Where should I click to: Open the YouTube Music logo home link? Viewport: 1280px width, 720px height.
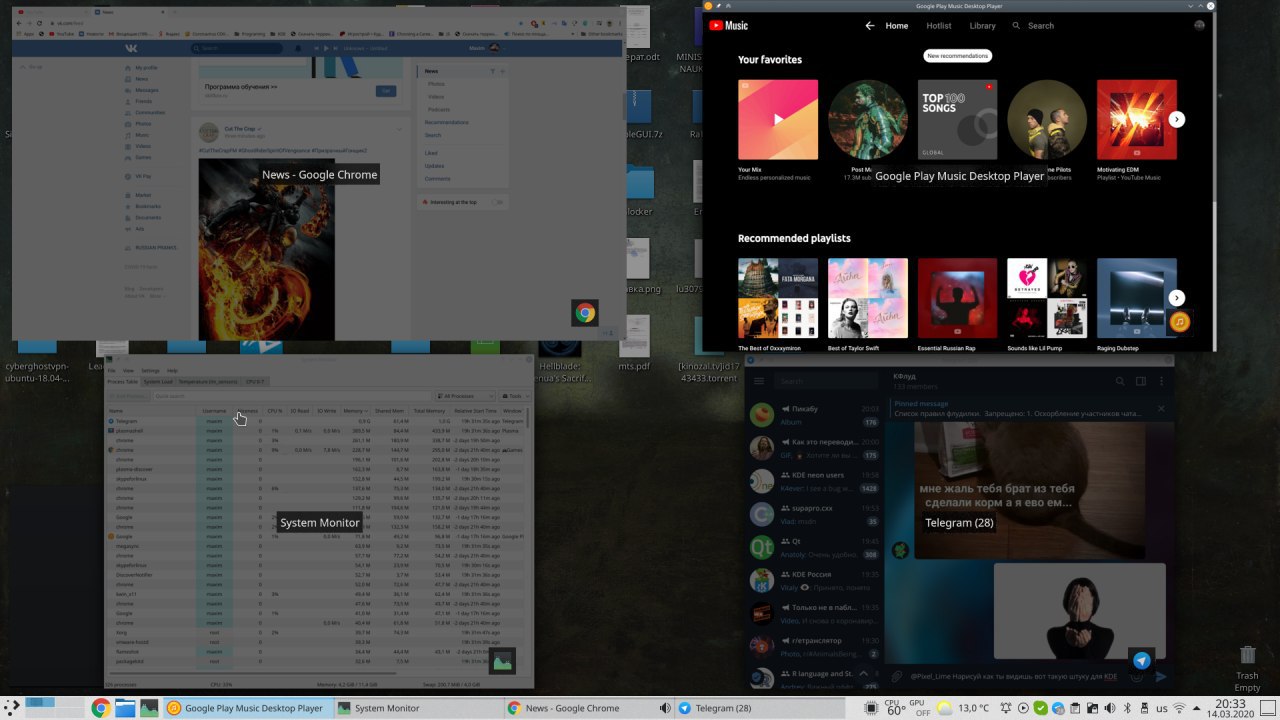[x=728, y=26]
